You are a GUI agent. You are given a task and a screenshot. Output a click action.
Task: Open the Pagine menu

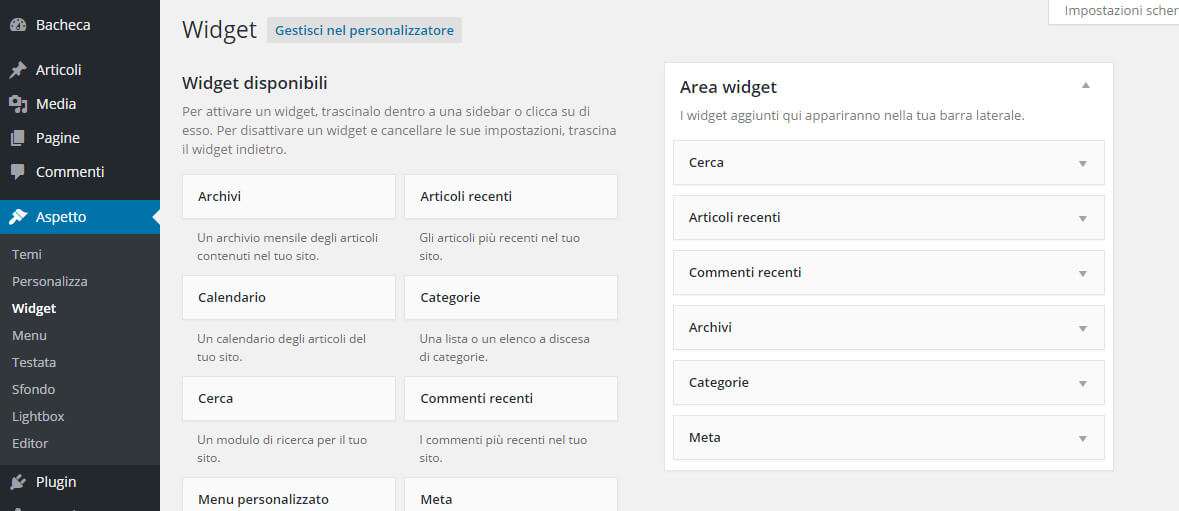[x=80, y=138]
